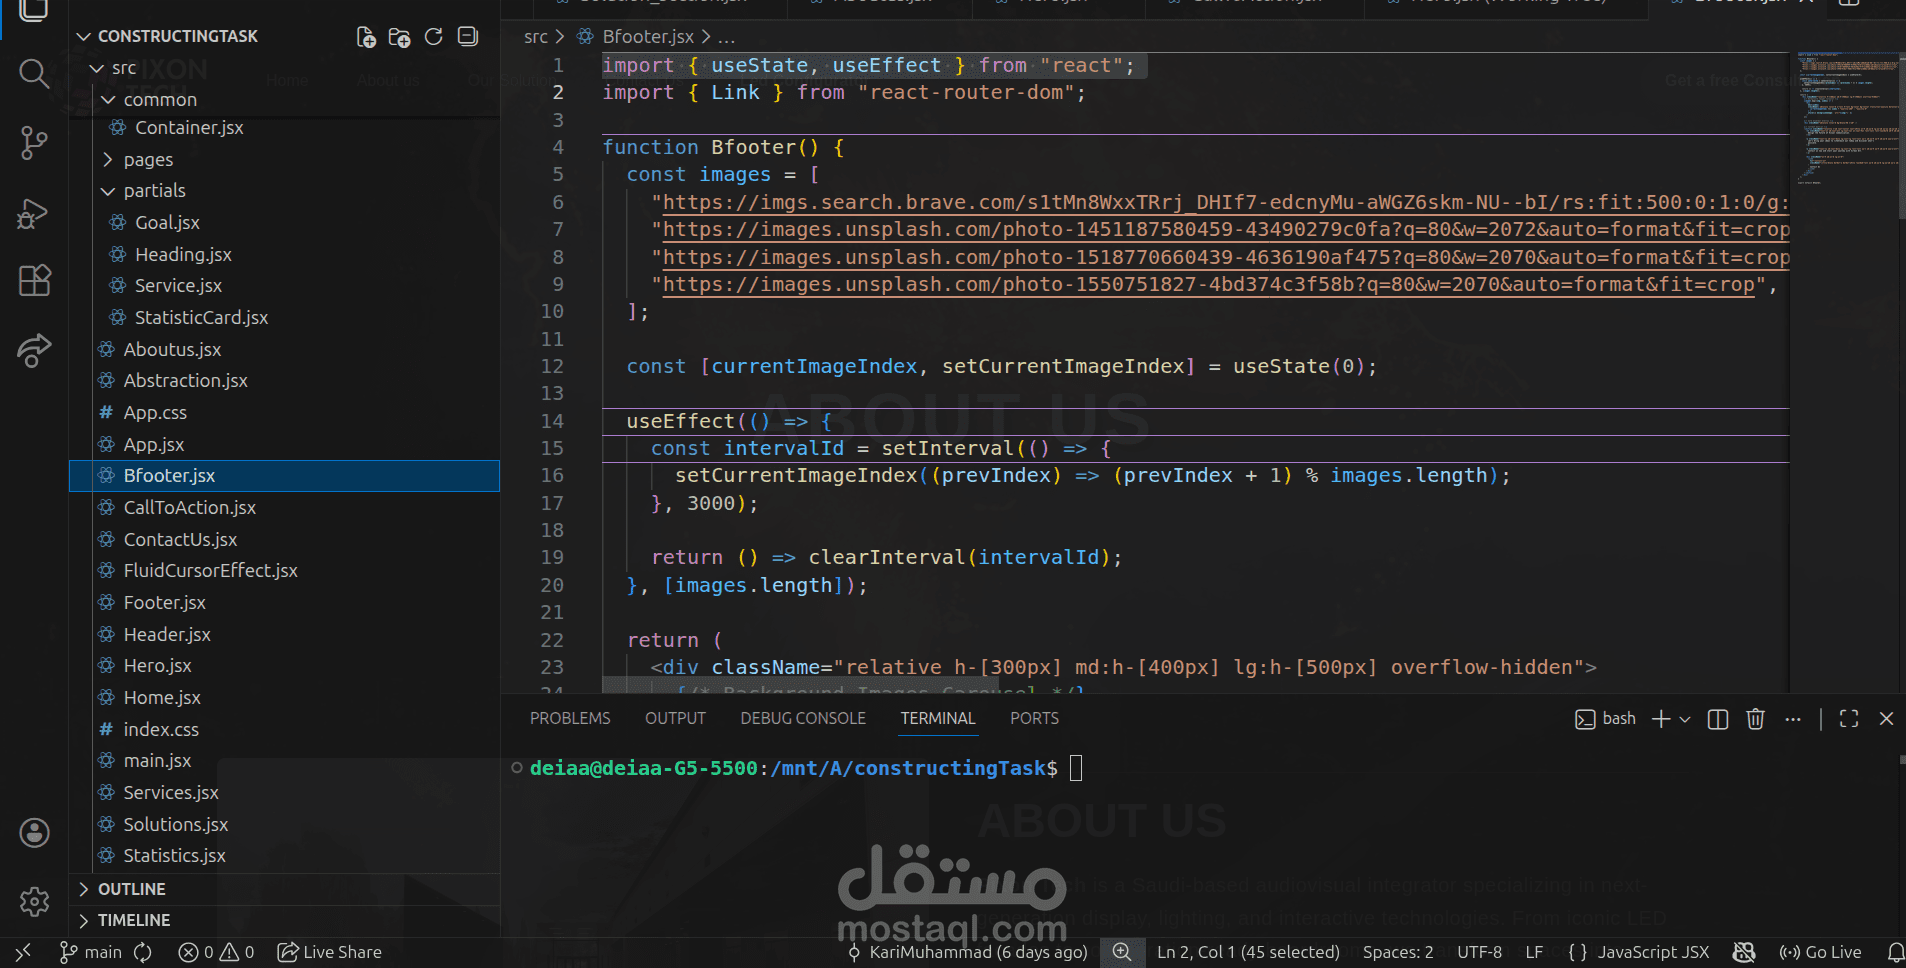1906x968 pixels.
Task: Click the Git blame KariMuhammad entry
Action: coord(967,952)
